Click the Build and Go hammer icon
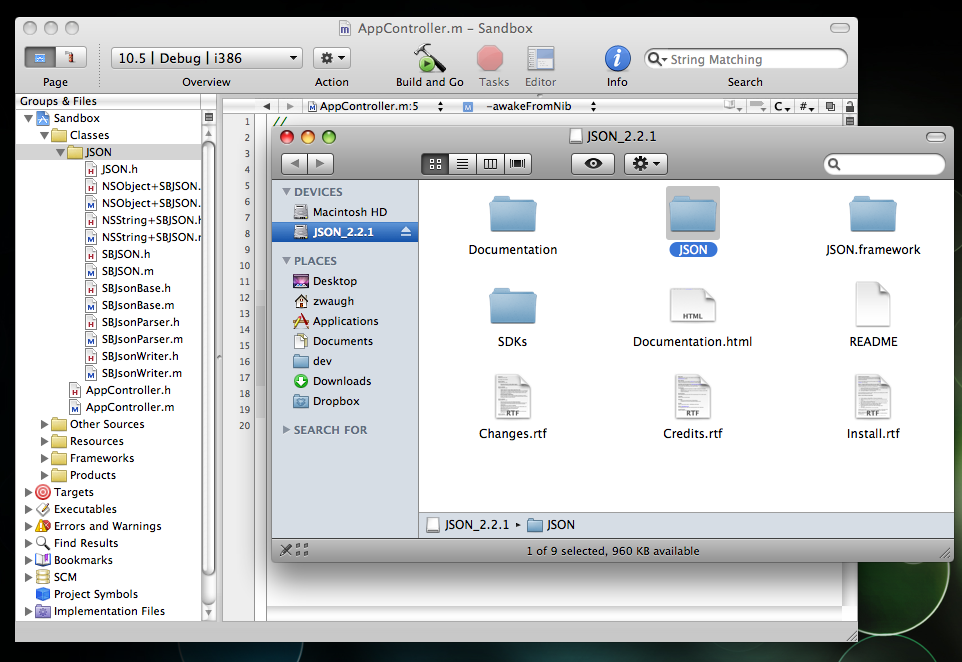The width and height of the screenshot is (962, 662). (x=429, y=59)
